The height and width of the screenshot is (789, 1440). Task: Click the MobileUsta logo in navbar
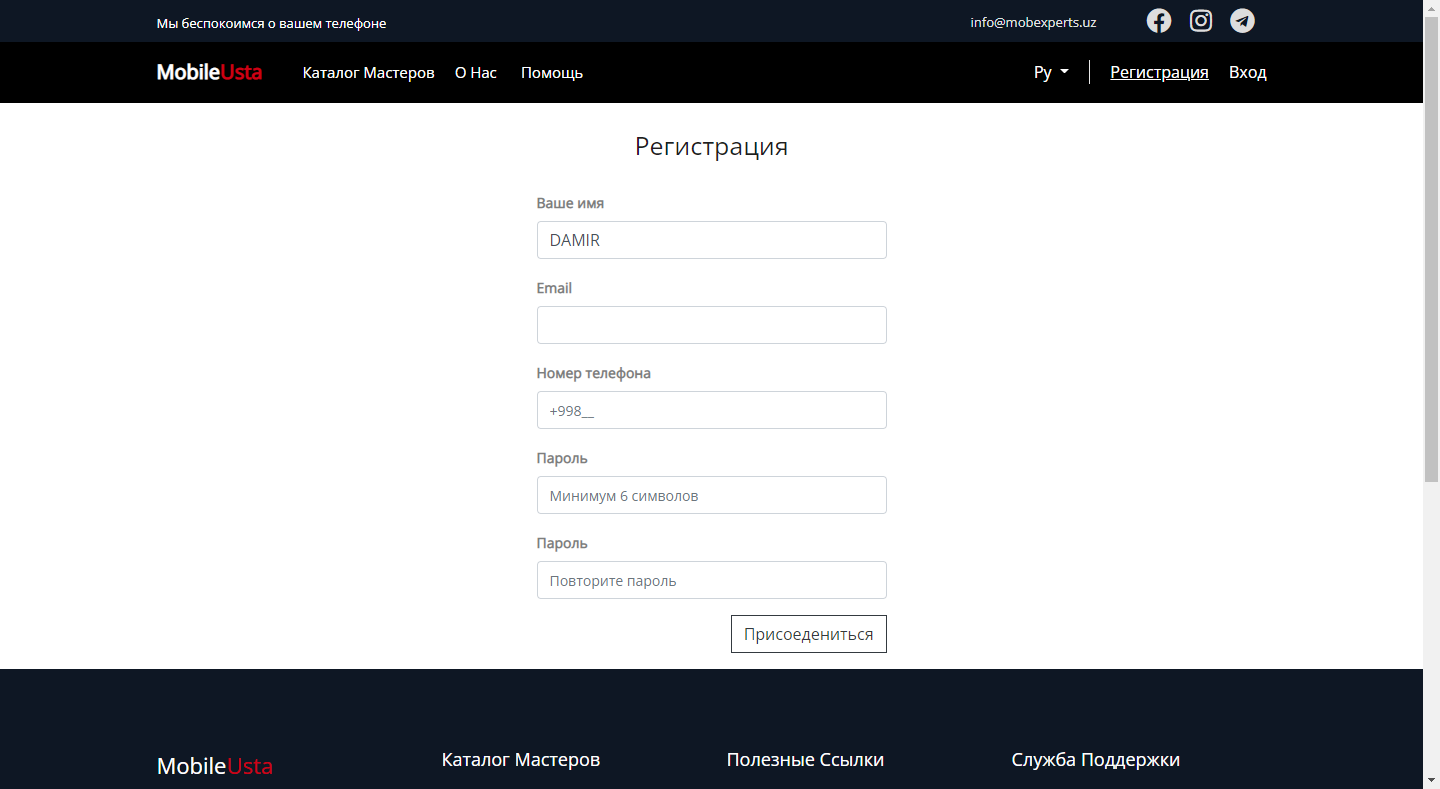(209, 72)
